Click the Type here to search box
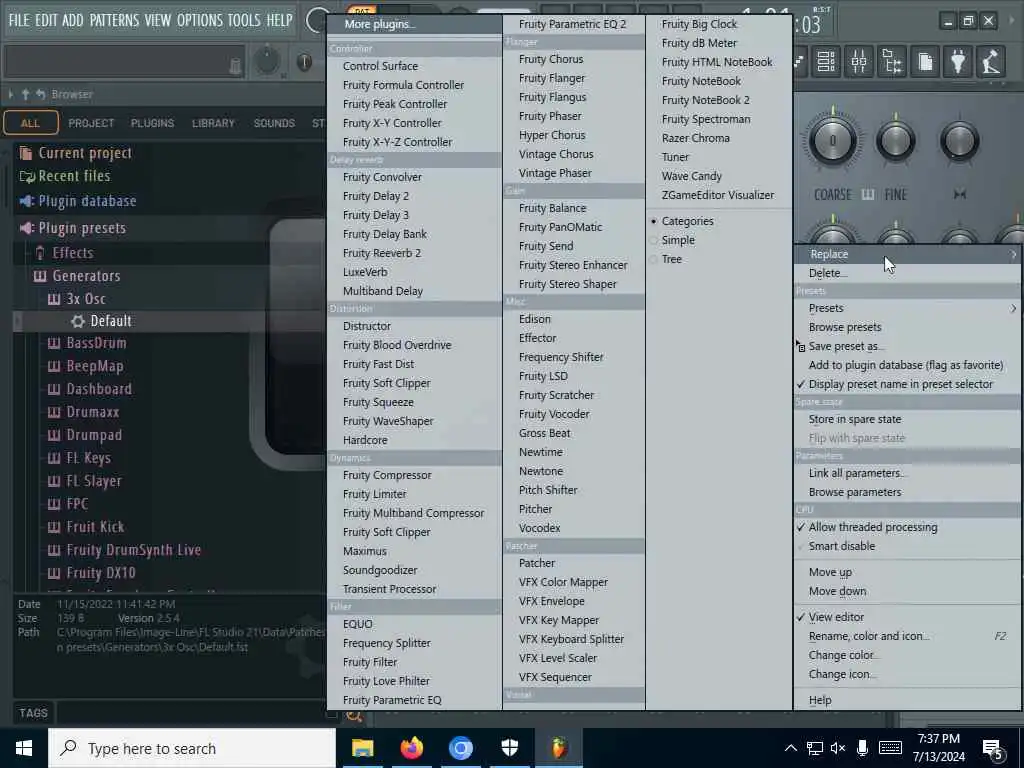Image resolution: width=1024 pixels, height=768 pixels. (x=192, y=748)
